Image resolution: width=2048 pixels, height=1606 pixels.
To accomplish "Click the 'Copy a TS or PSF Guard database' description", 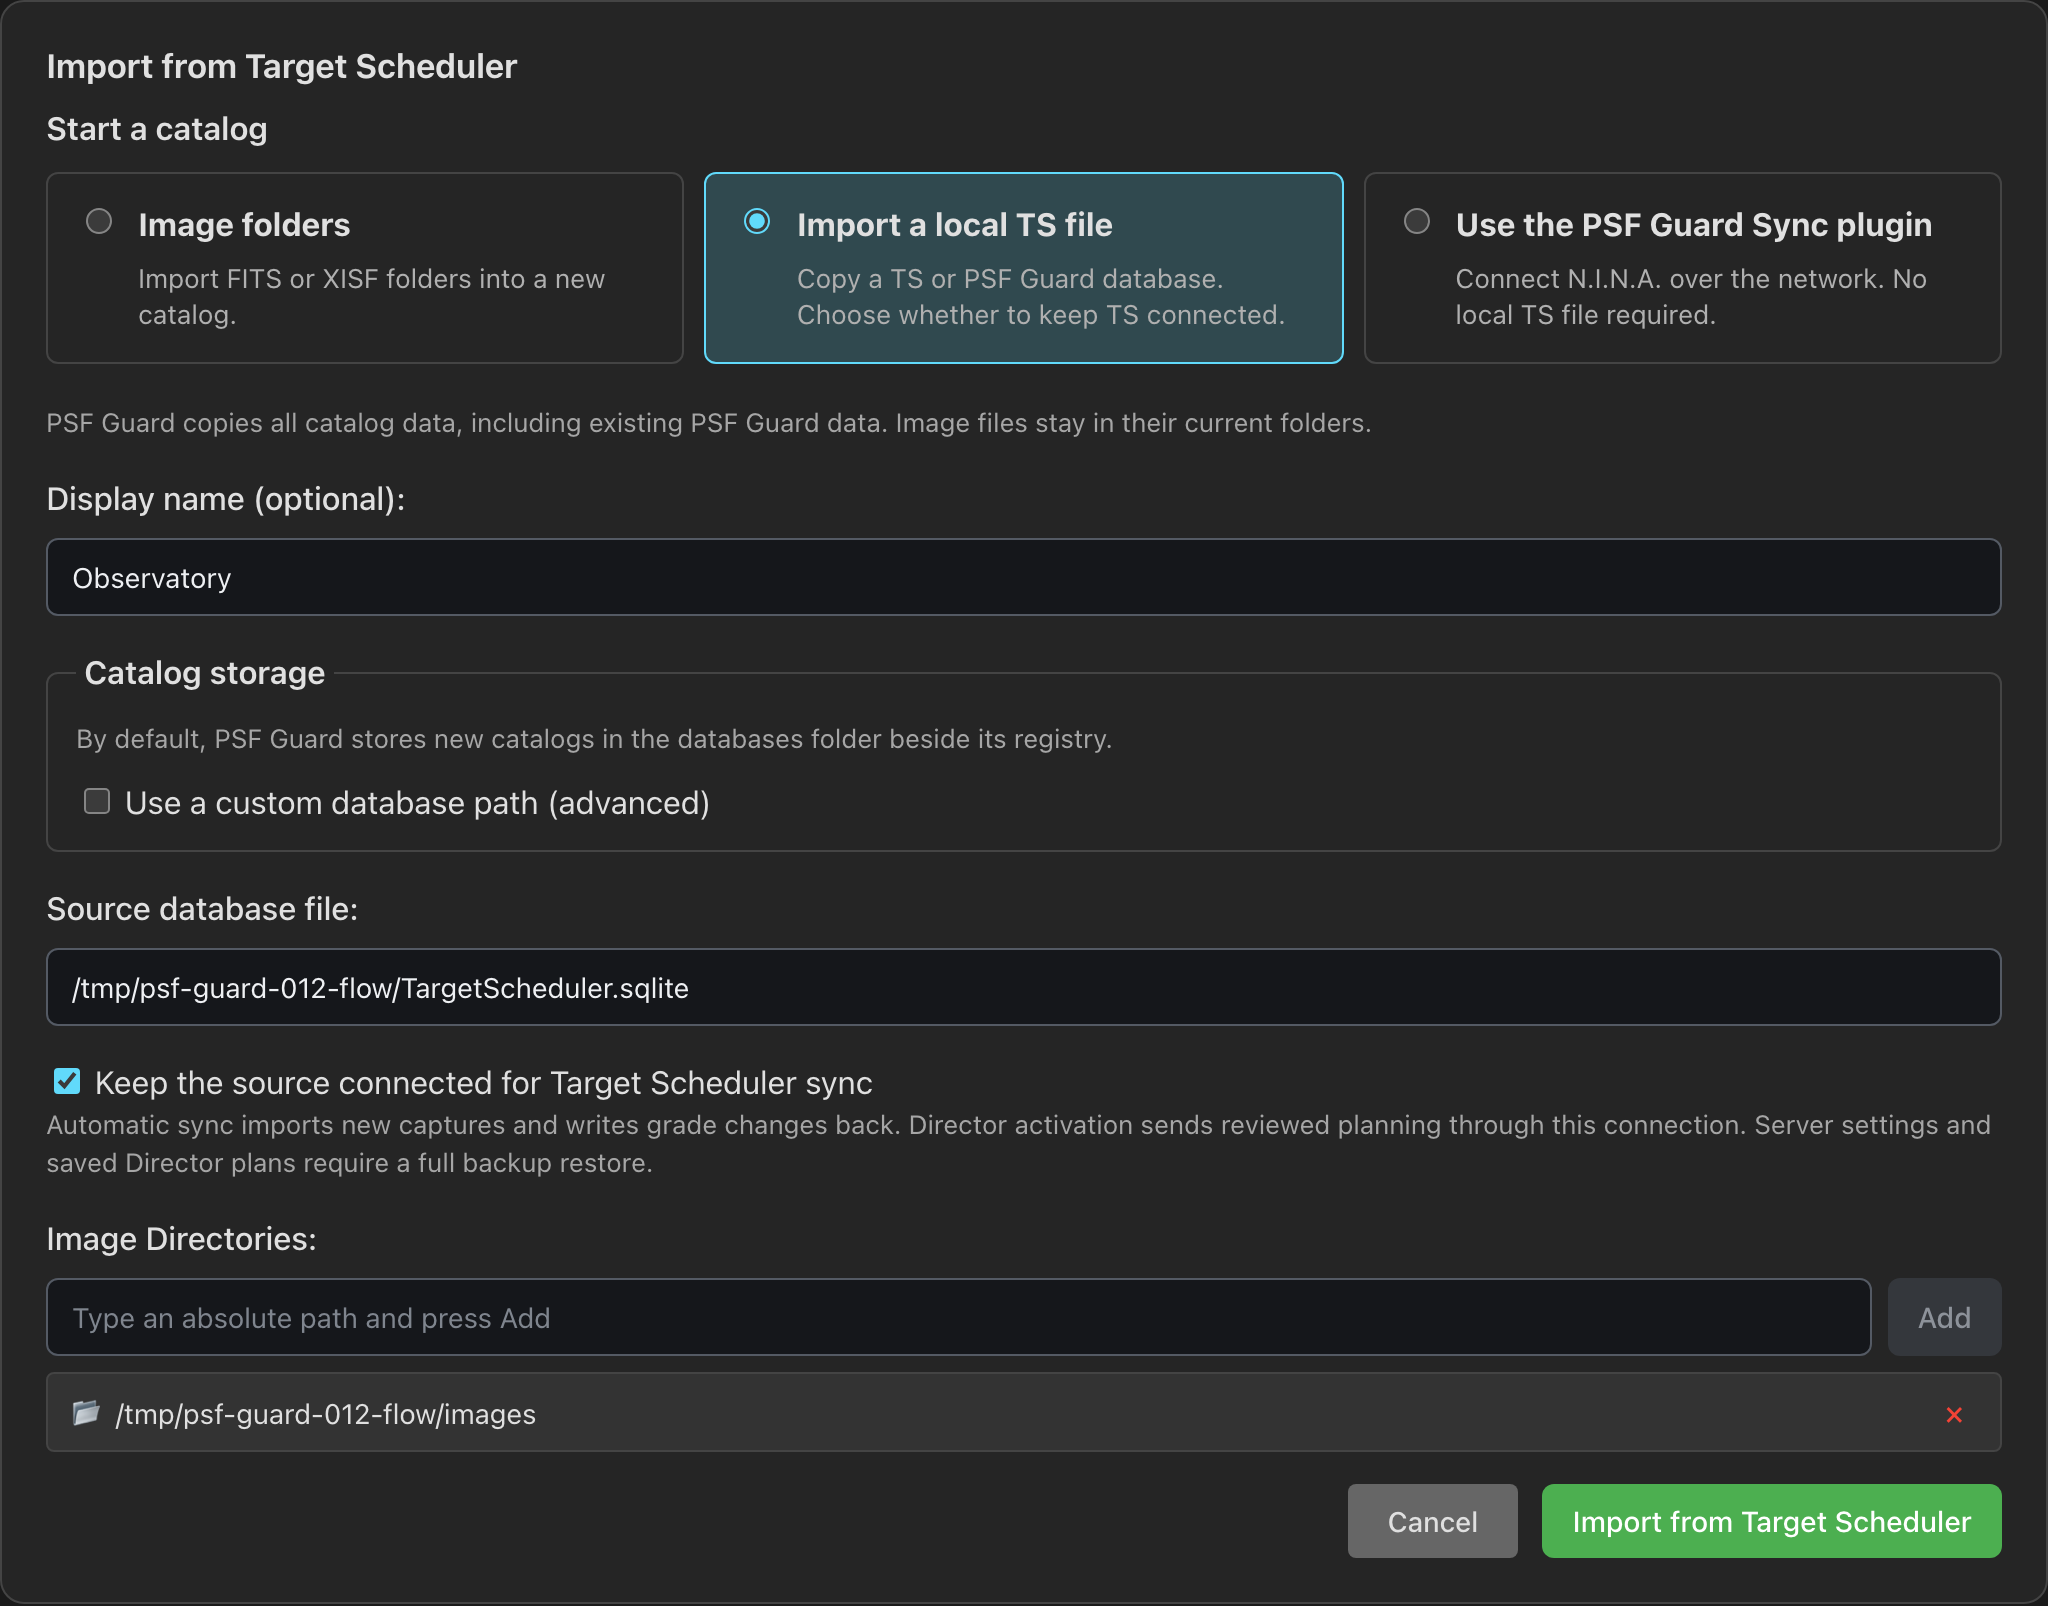I will (x=1040, y=297).
